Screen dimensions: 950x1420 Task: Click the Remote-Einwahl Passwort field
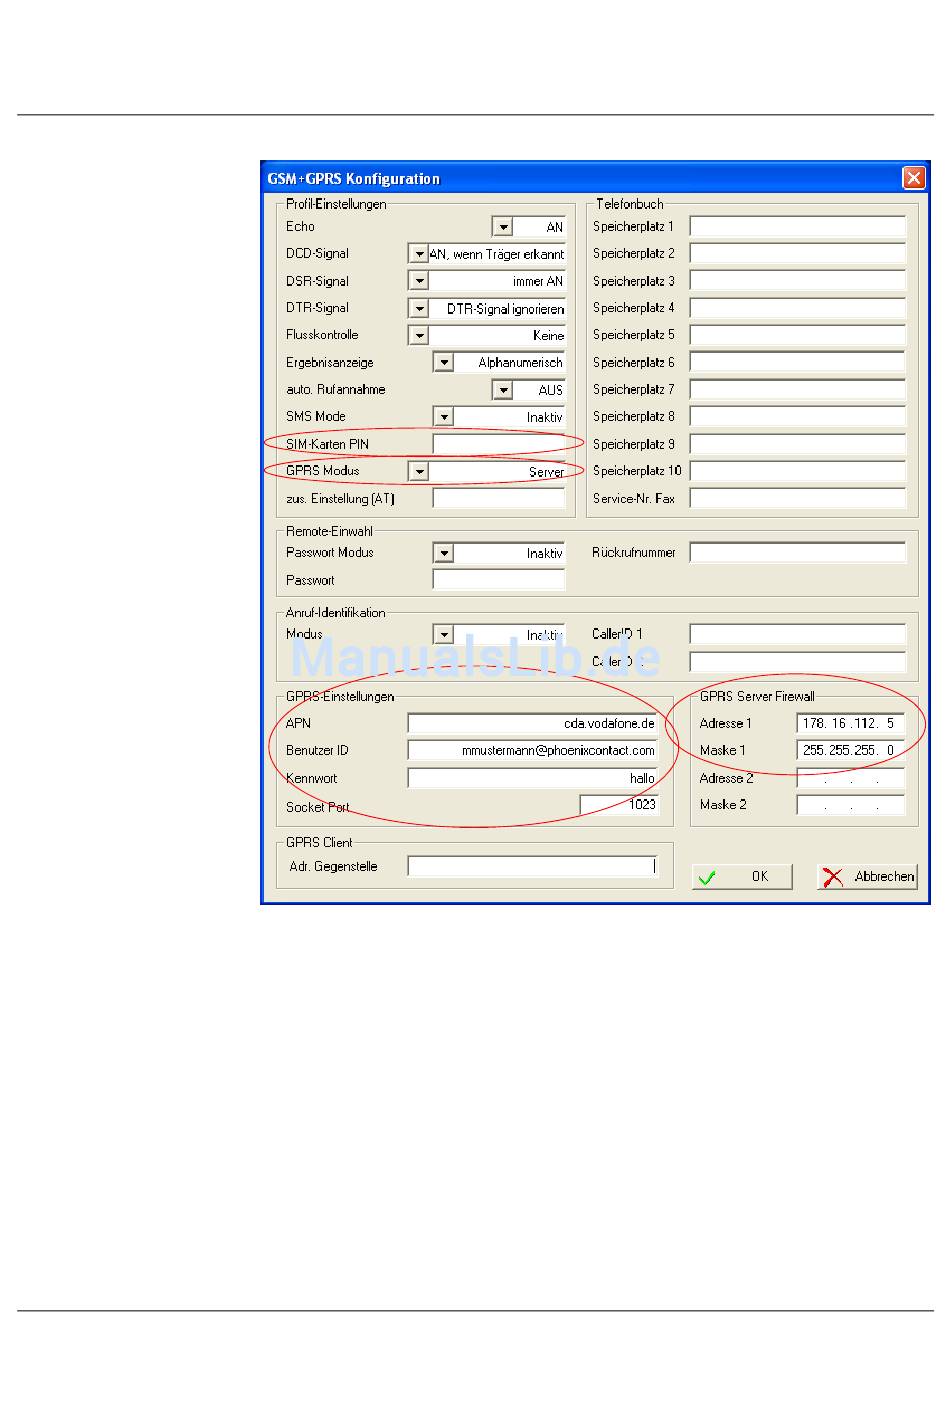coord(499,580)
